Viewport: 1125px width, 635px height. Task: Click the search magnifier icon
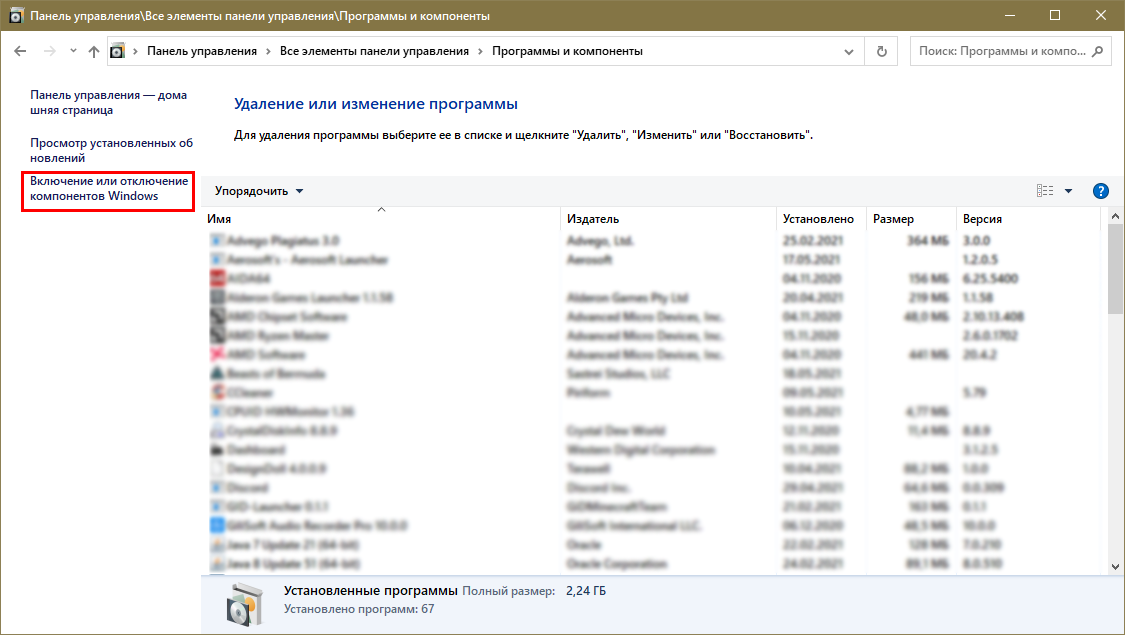click(1097, 51)
